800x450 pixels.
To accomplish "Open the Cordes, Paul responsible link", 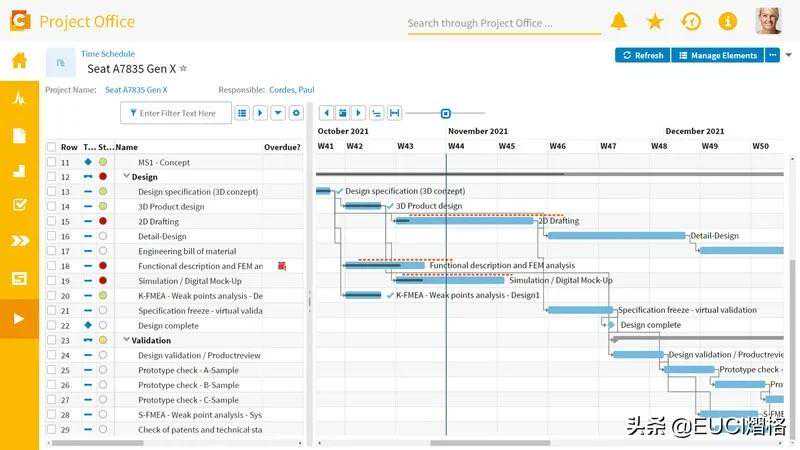I will (x=292, y=90).
